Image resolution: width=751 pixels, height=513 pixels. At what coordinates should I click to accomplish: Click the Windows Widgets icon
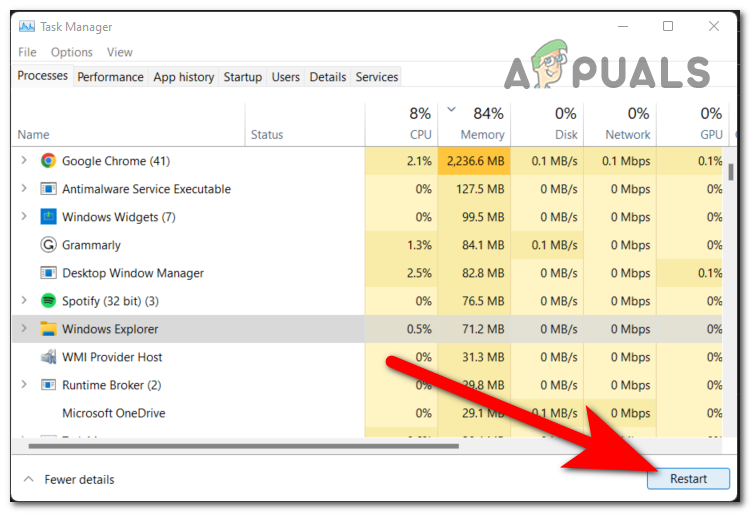(48, 217)
